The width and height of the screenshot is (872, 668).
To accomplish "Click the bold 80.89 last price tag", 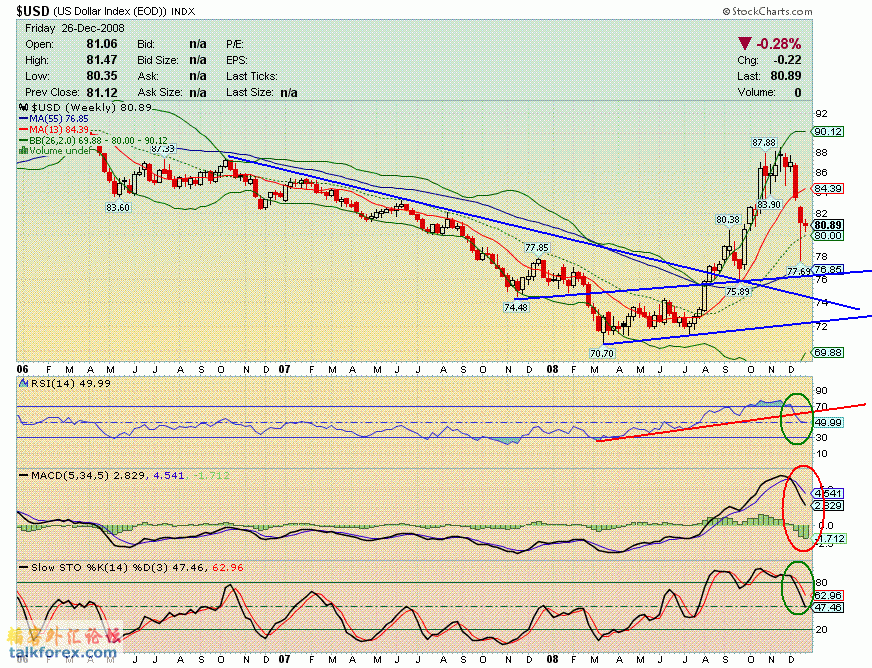I will pos(828,225).
